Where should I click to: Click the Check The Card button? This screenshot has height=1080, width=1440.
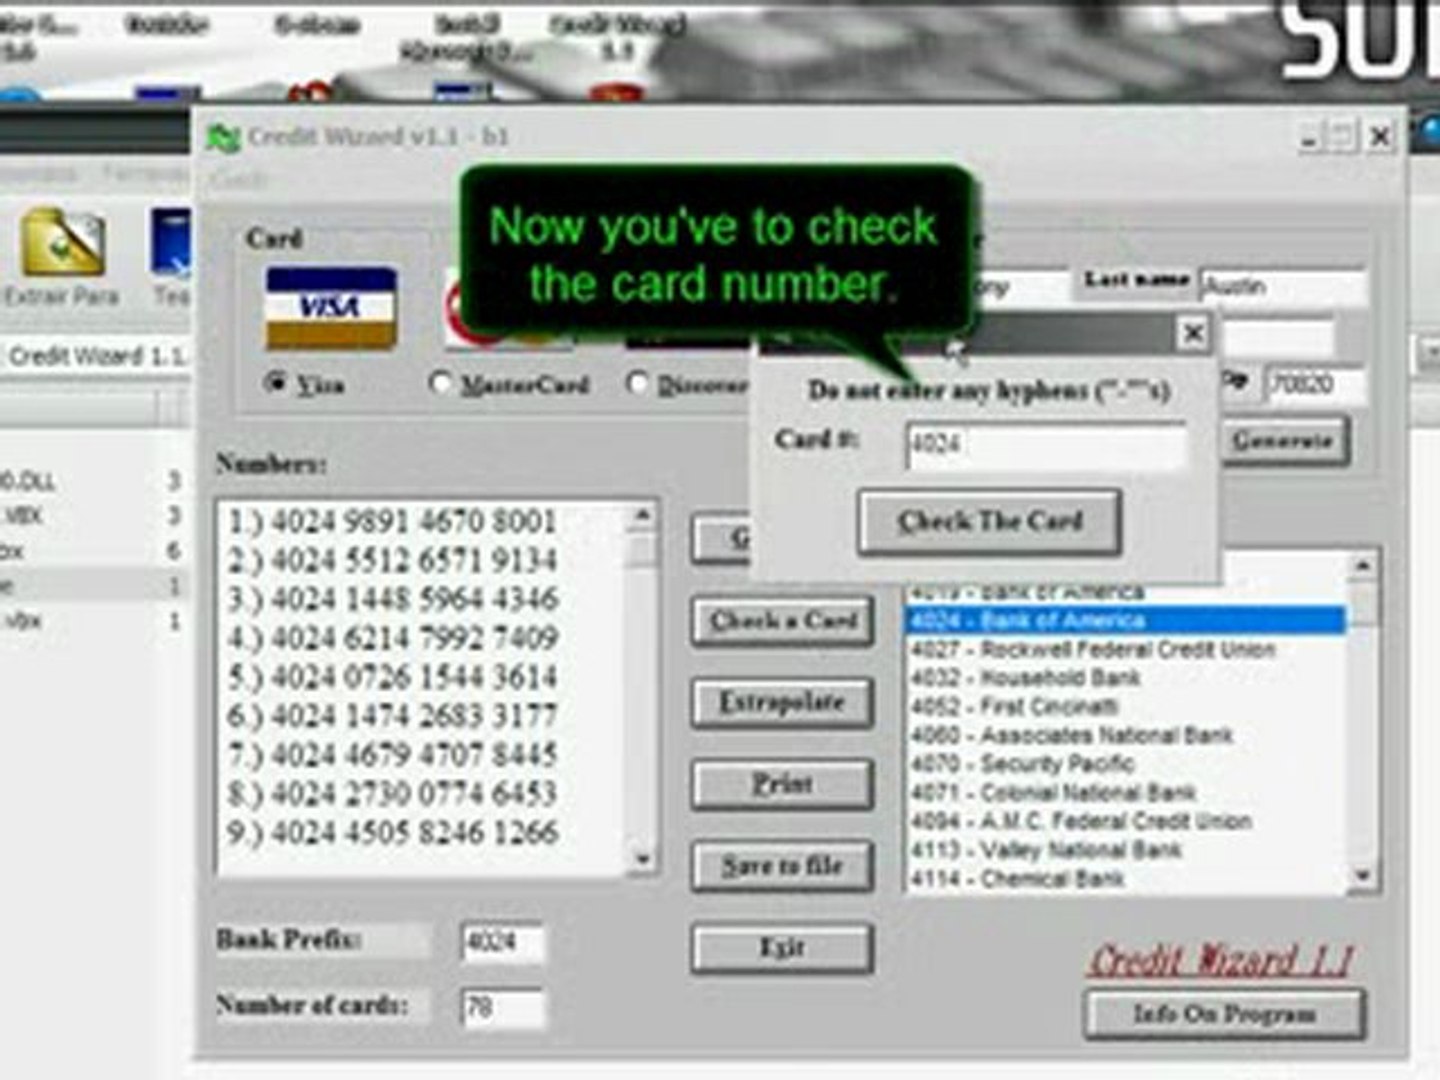point(989,521)
